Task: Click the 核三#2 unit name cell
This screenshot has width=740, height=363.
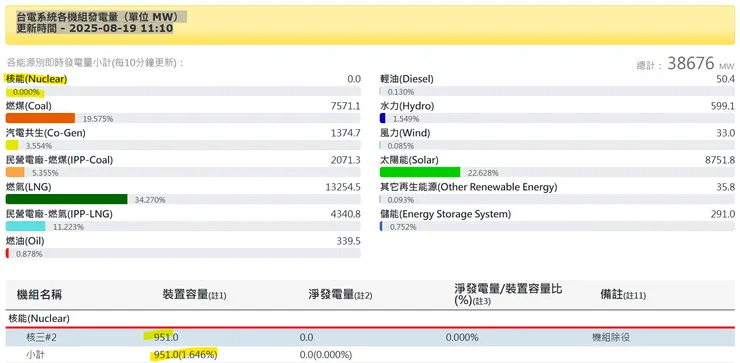Action: pyautogui.click(x=42, y=338)
